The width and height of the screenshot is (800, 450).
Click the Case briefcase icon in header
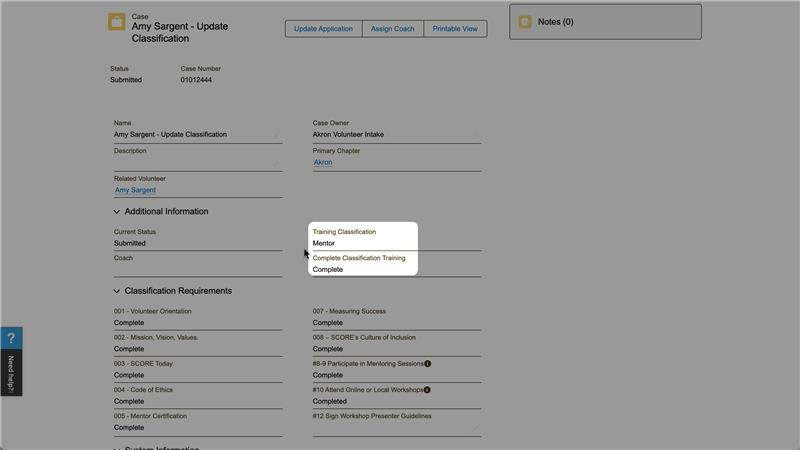pyautogui.click(x=117, y=22)
